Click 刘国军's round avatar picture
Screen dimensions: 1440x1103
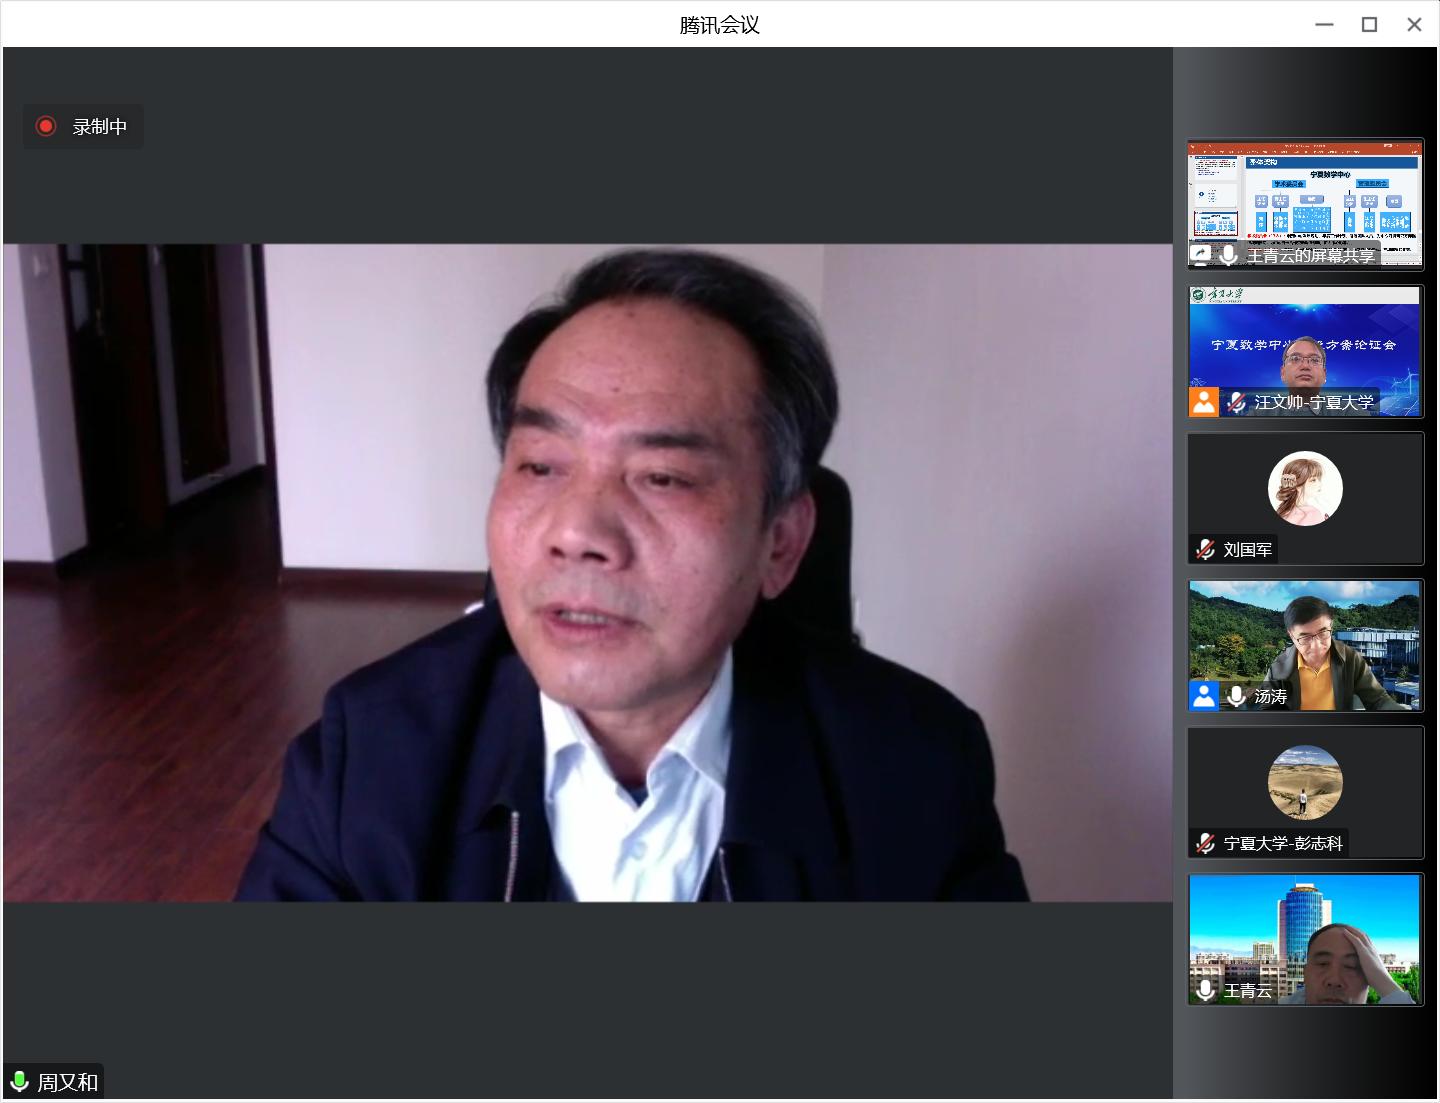(1305, 488)
